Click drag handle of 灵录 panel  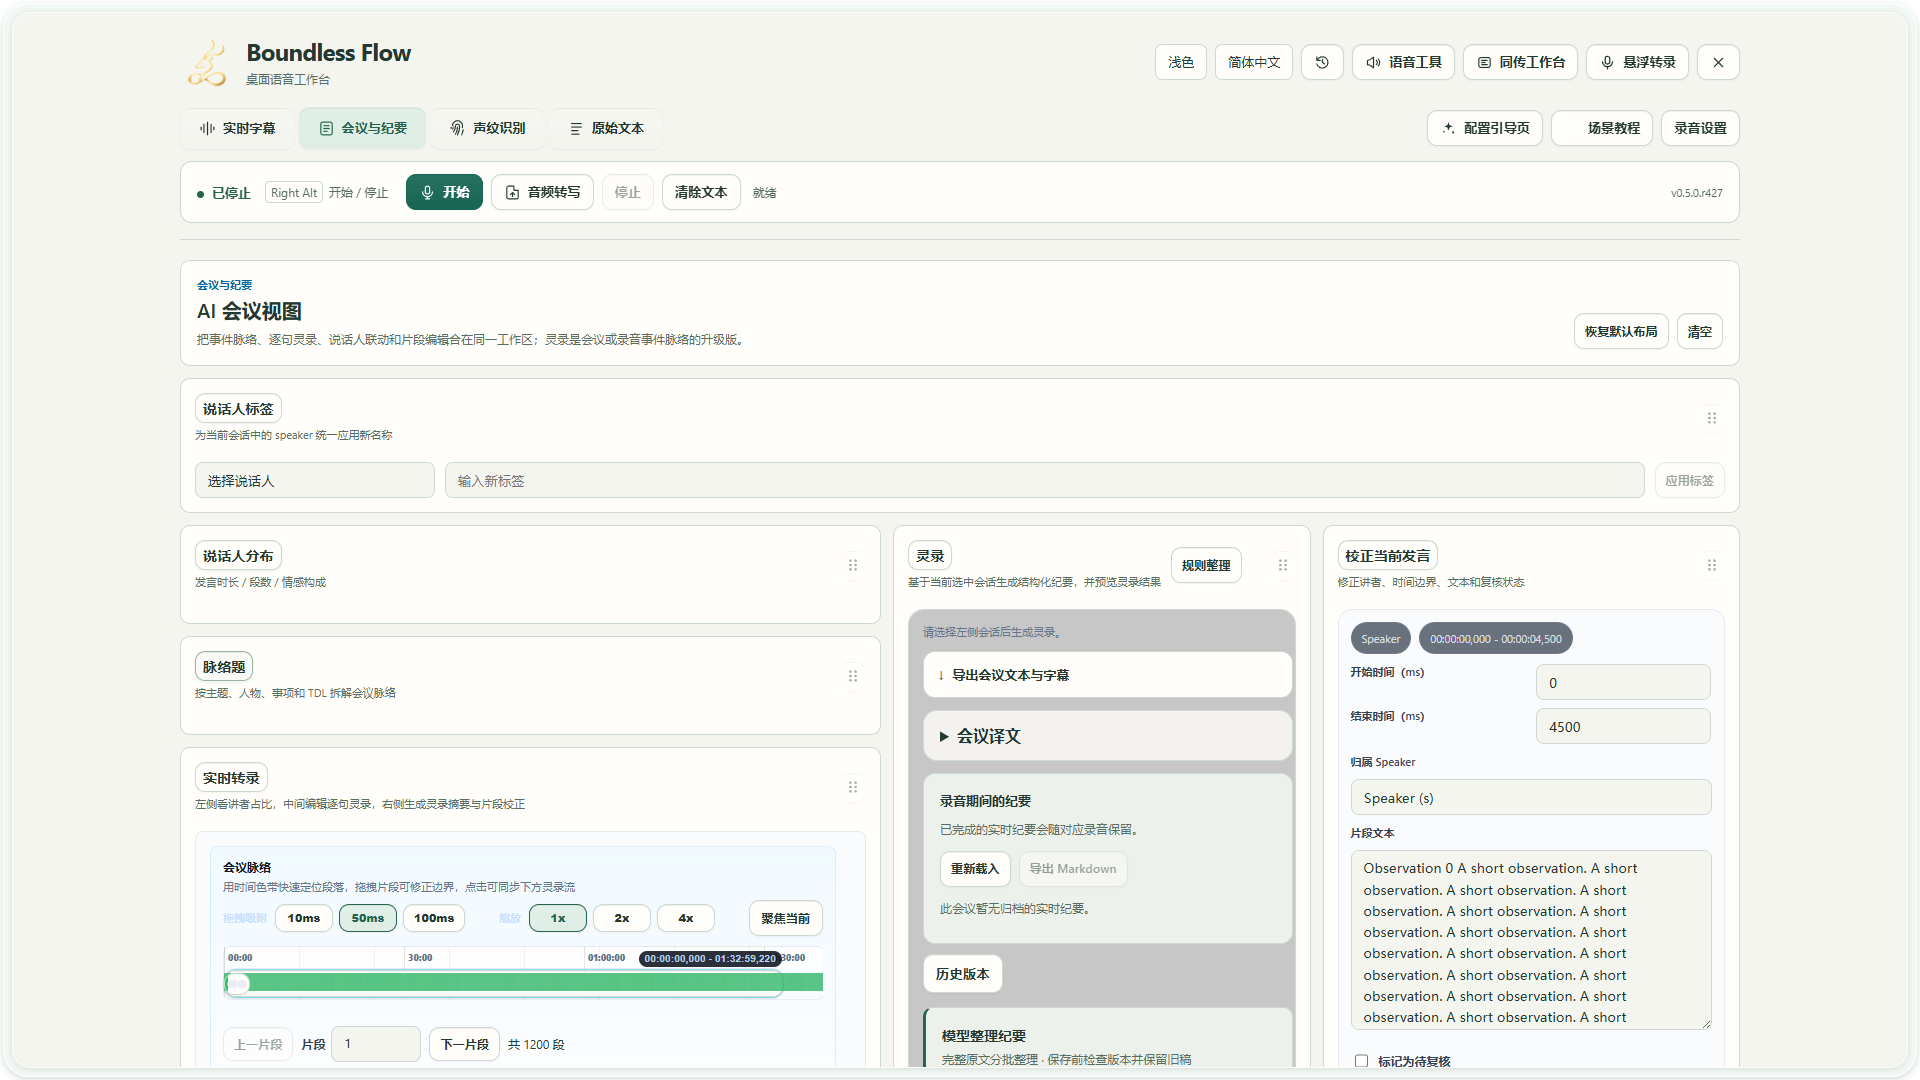pos(1283,565)
